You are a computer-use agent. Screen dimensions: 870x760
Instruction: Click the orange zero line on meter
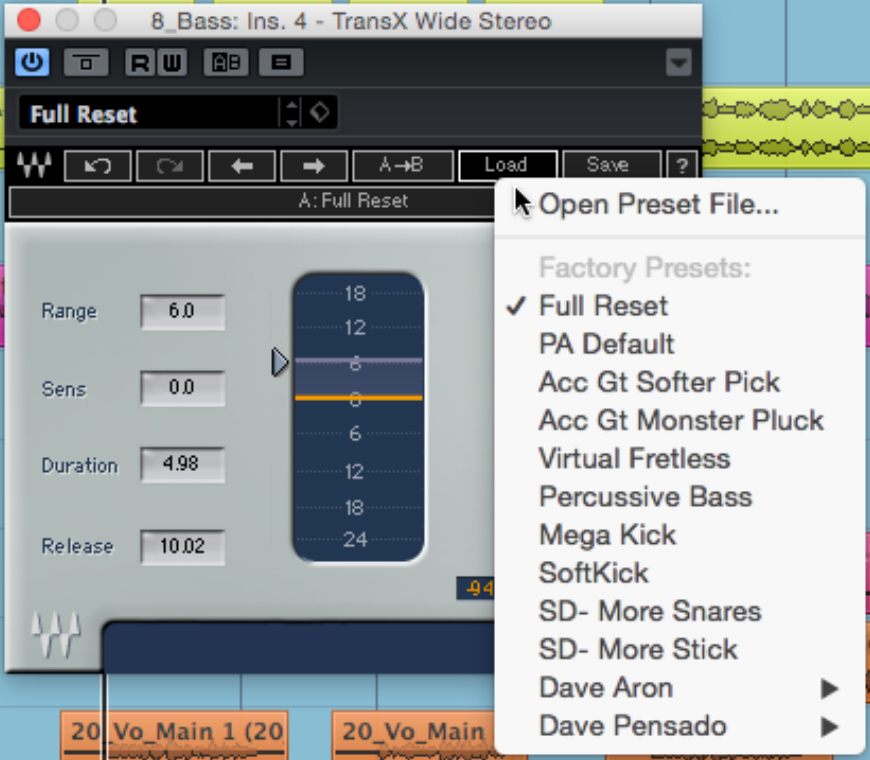pos(358,398)
